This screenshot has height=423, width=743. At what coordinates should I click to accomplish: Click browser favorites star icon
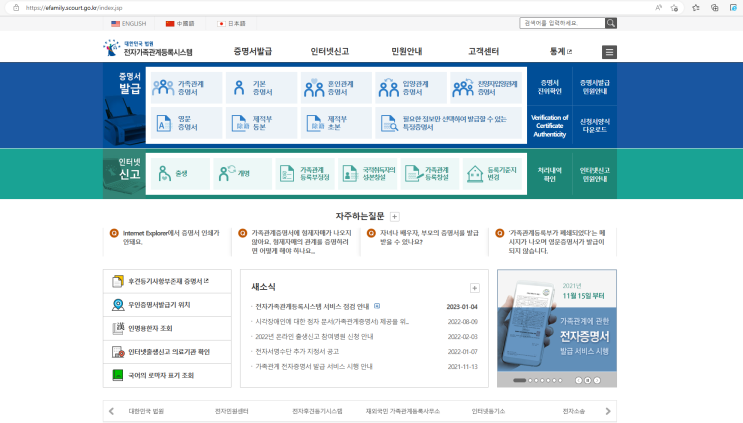[x=696, y=8]
